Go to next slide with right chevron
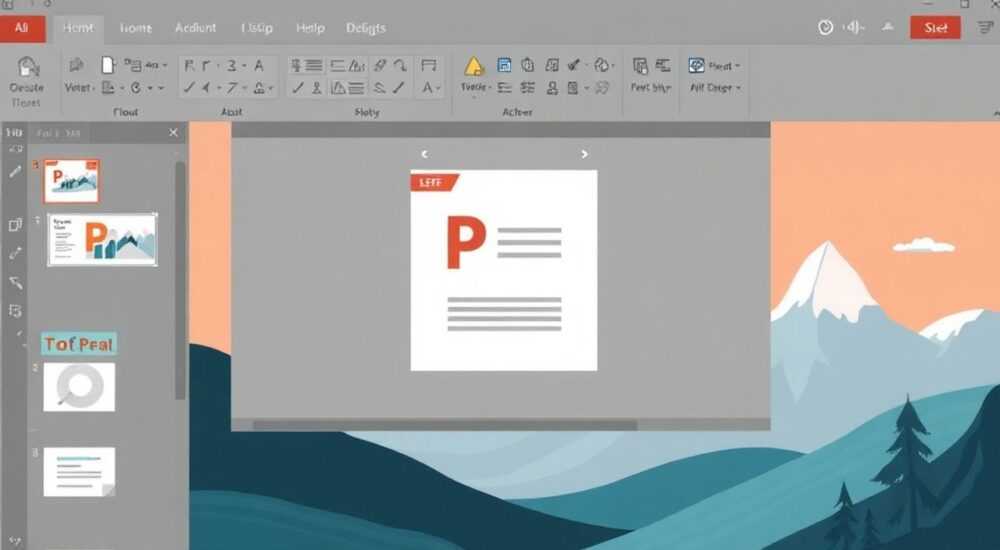 click(584, 154)
